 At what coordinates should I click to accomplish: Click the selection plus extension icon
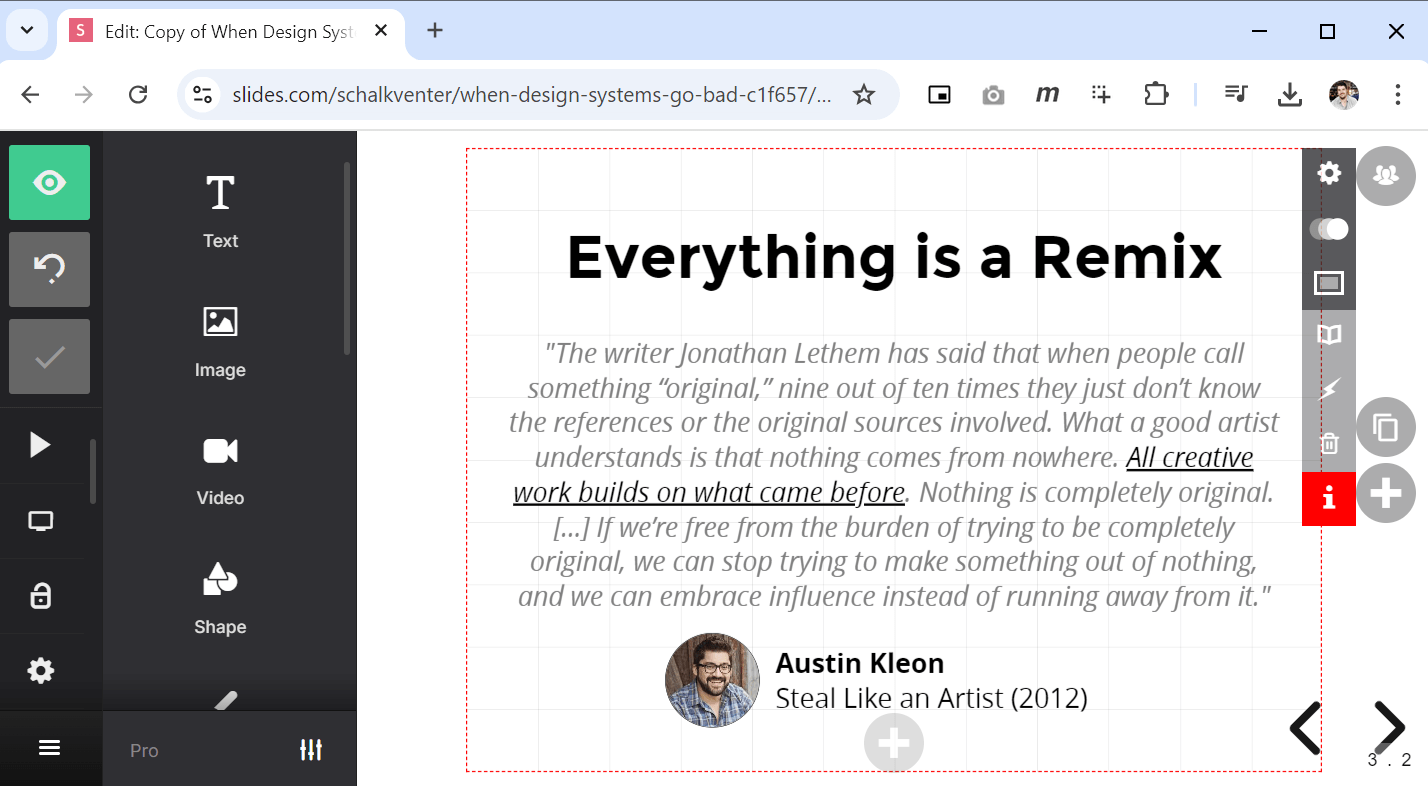click(x=1101, y=95)
